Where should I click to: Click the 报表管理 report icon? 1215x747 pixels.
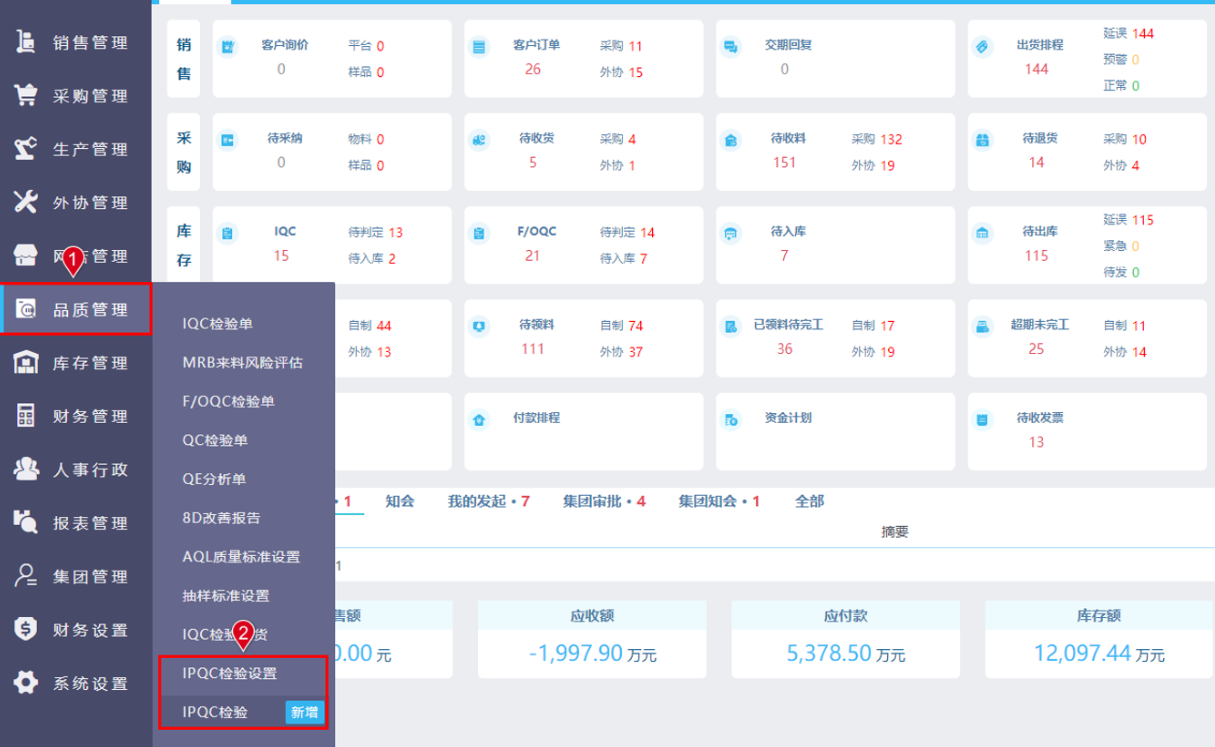(25, 523)
